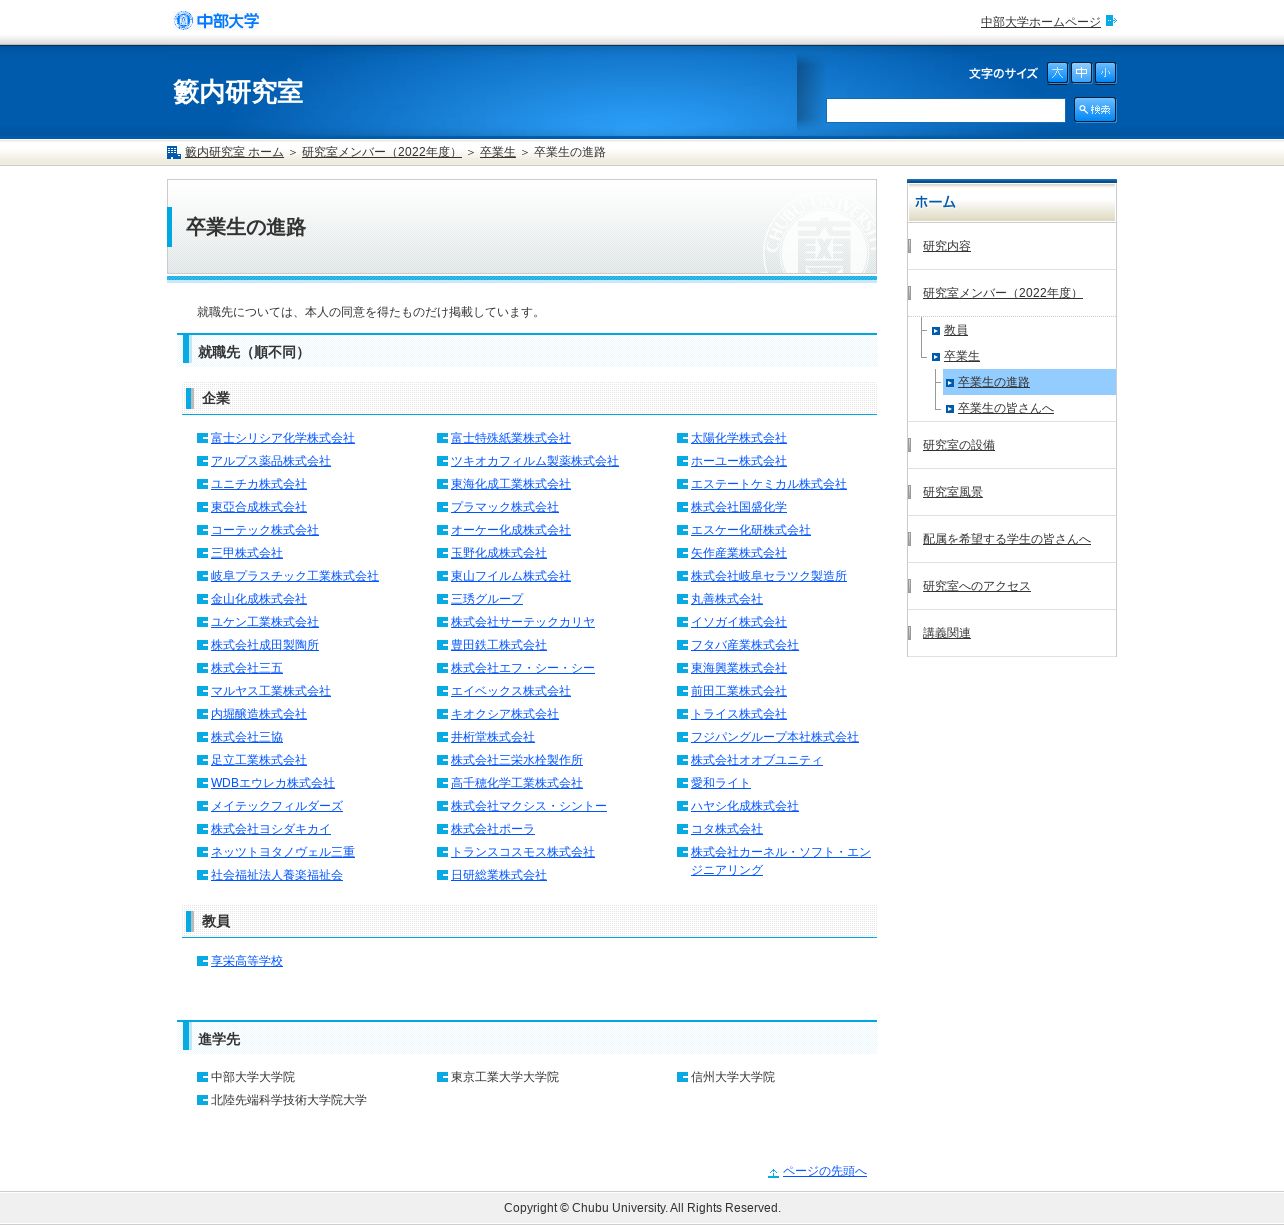The height and width of the screenshot is (1225, 1284).
Task: Open 三琇グループ link
Action: (487, 599)
